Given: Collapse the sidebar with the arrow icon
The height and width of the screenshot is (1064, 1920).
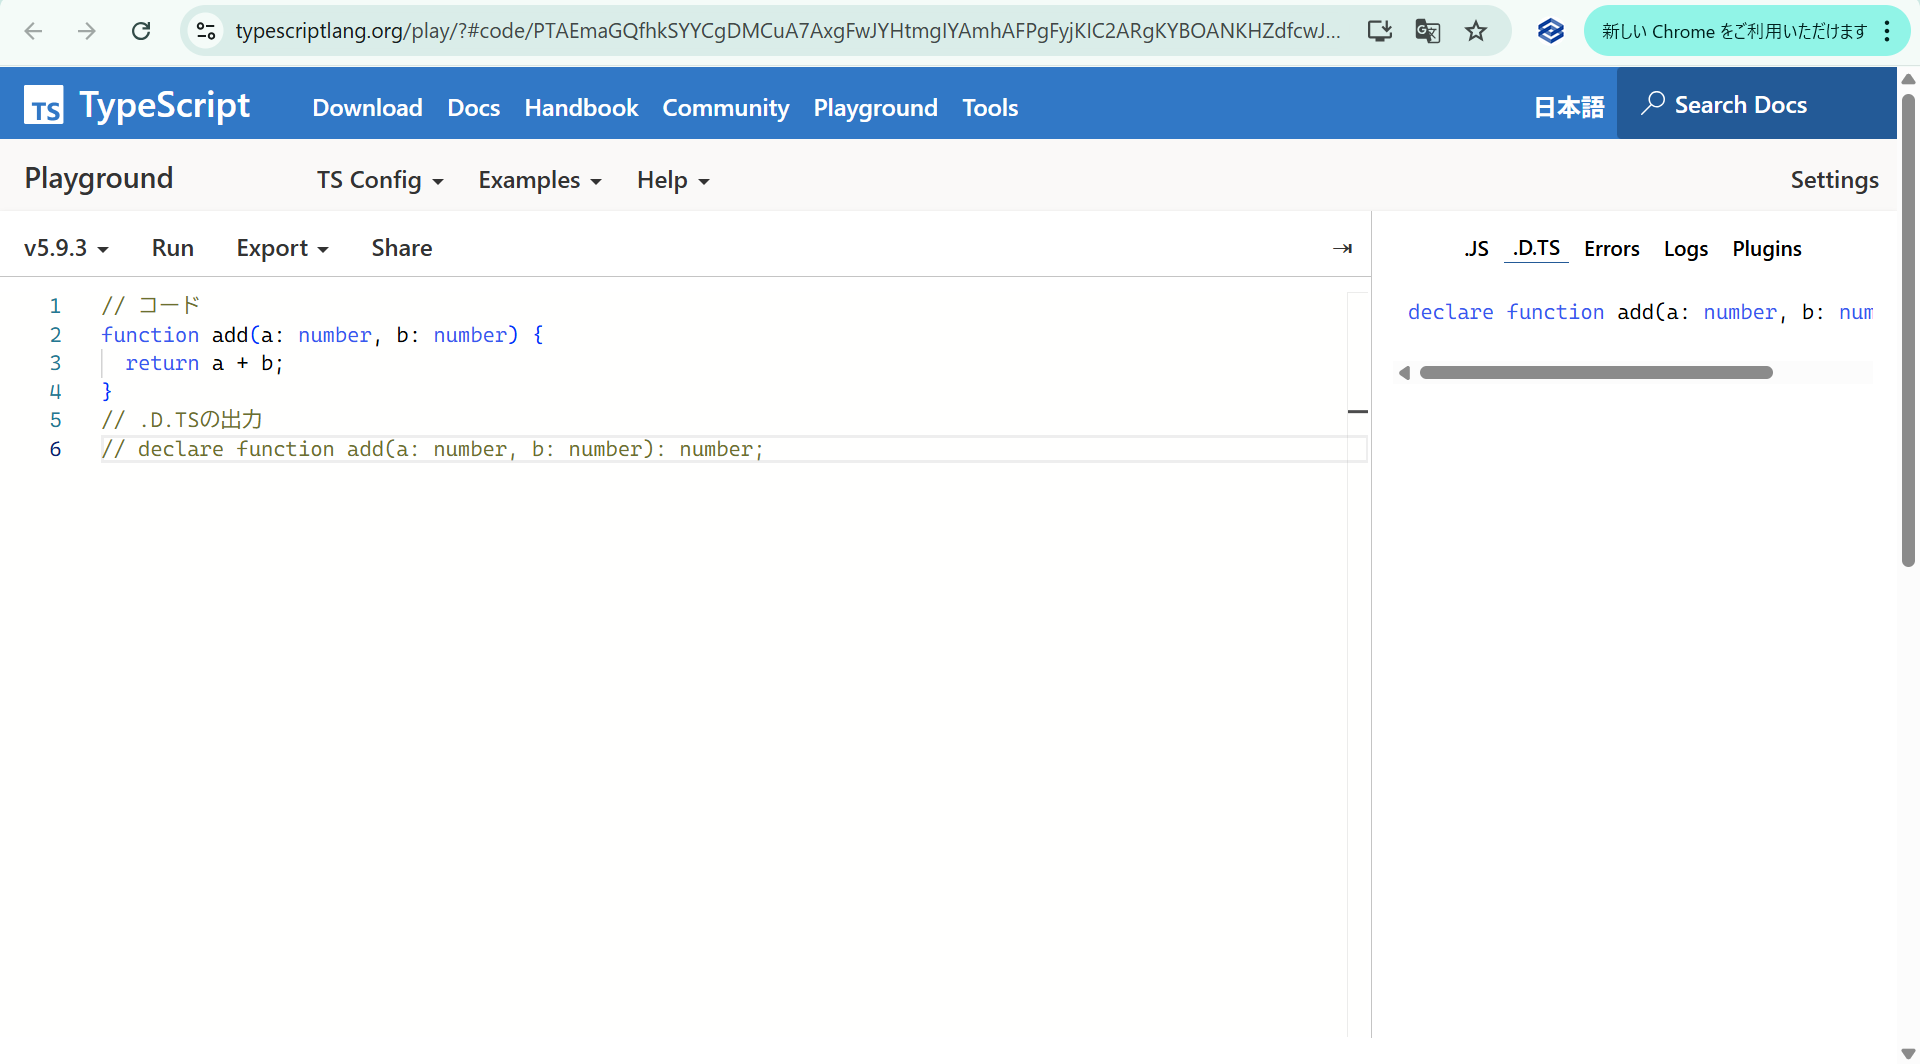Looking at the screenshot, I should tap(1342, 248).
